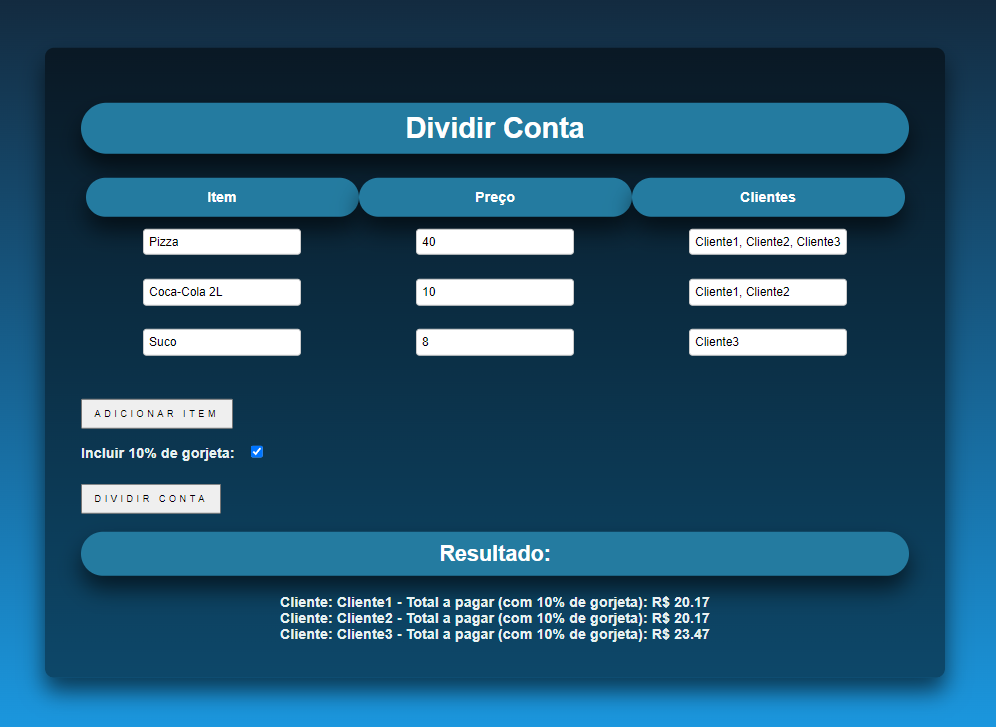
Task: Click the 'Incluir 10% de gorjeta' label
Action: tap(158, 454)
